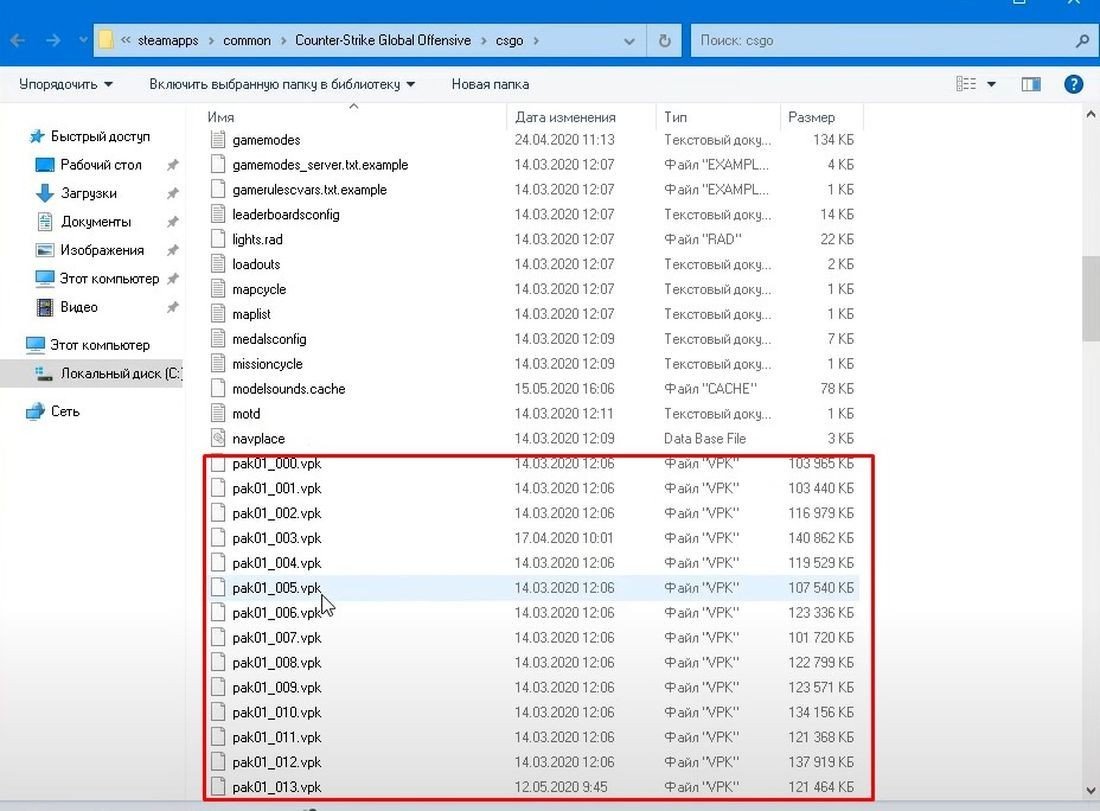1100x811 pixels.
Task: Sort by Размер column header
Action: tap(811, 117)
